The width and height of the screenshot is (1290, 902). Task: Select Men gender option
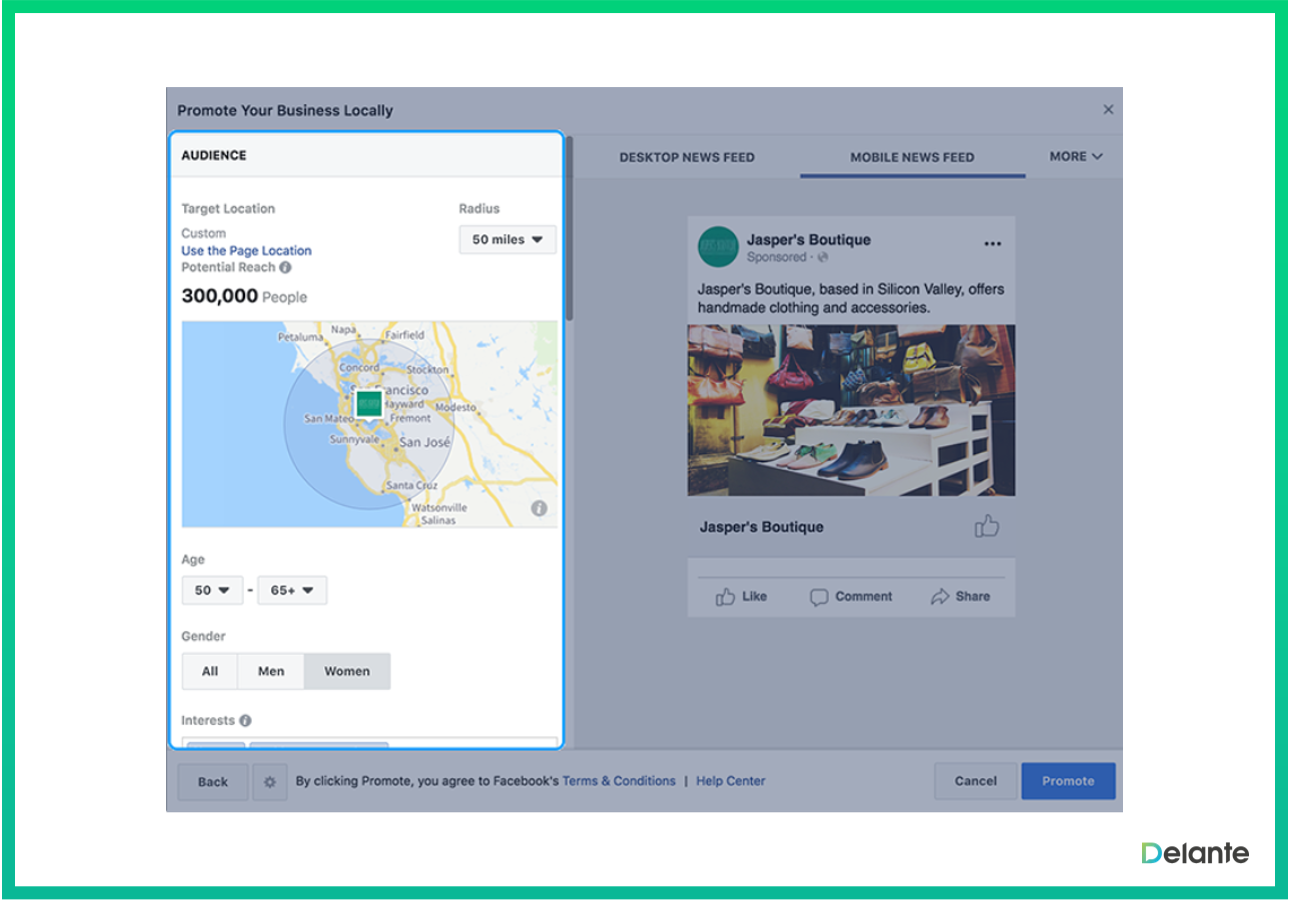[x=271, y=671]
